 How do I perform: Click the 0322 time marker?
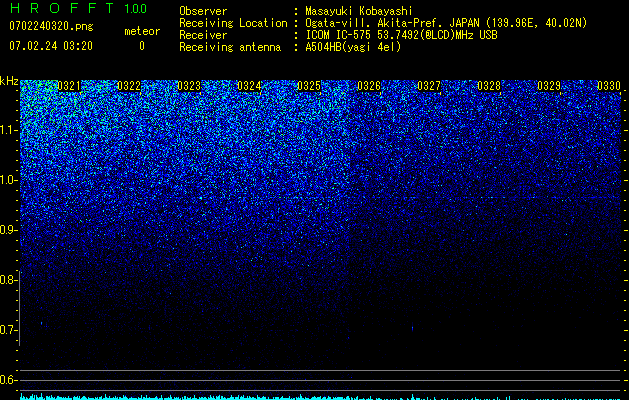pos(129,86)
